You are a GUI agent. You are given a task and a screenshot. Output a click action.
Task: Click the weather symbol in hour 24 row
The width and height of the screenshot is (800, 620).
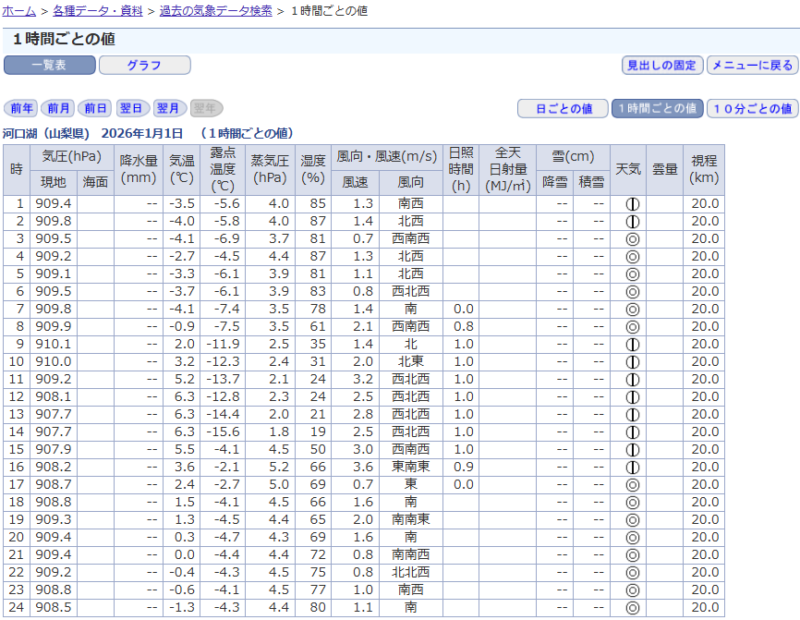click(631, 607)
